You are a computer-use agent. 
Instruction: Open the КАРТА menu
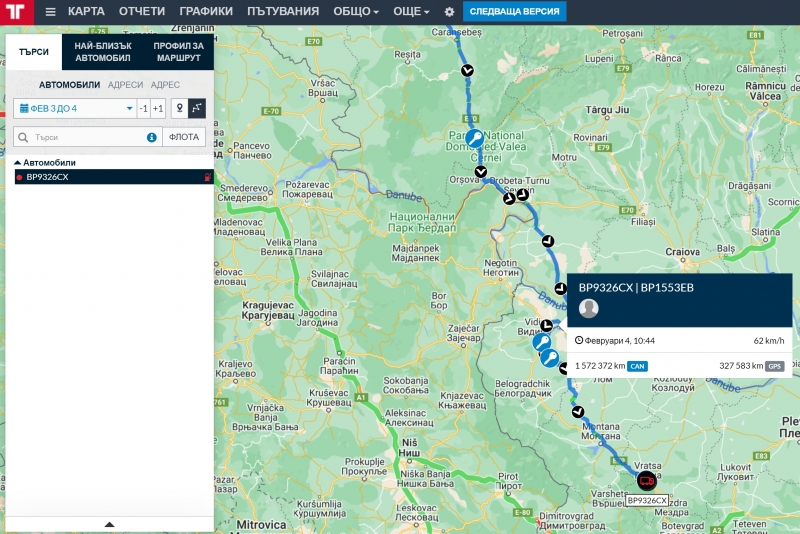(x=86, y=11)
